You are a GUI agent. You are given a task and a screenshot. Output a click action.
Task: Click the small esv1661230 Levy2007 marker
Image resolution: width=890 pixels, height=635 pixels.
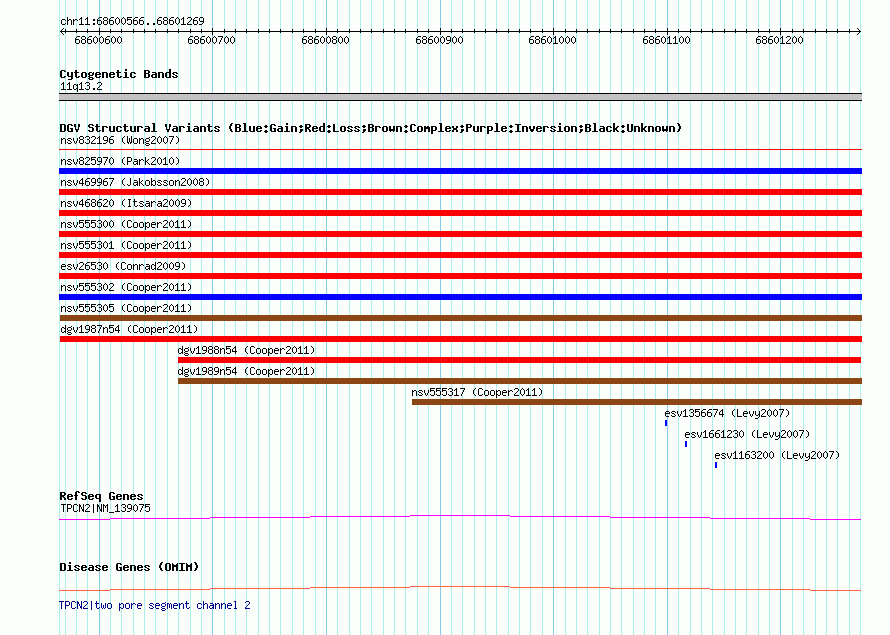coord(686,444)
